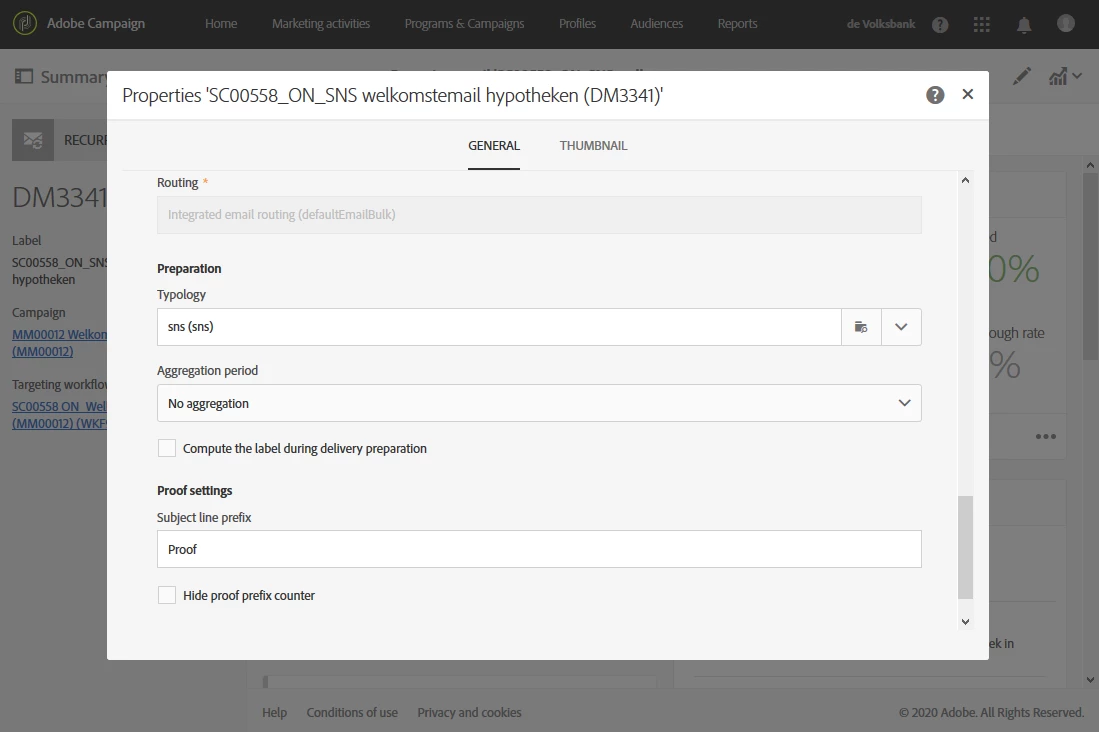The image size is (1099, 732).
Task: Select the GENERAL tab
Action: pos(493,146)
